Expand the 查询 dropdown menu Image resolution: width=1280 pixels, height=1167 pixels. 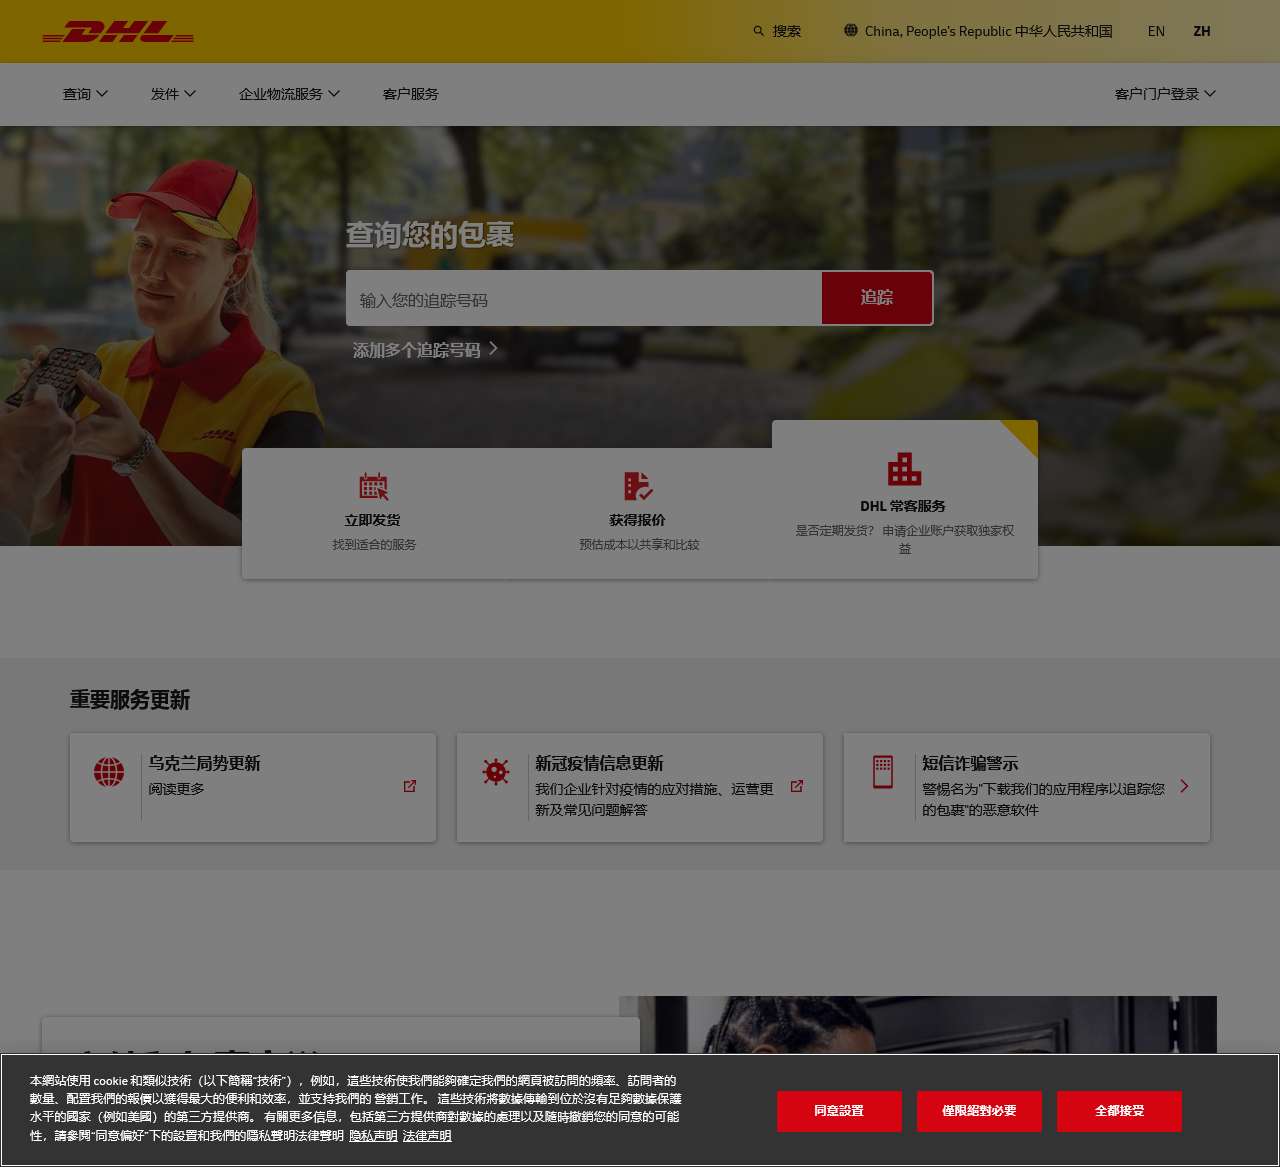click(x=85, y=94)
